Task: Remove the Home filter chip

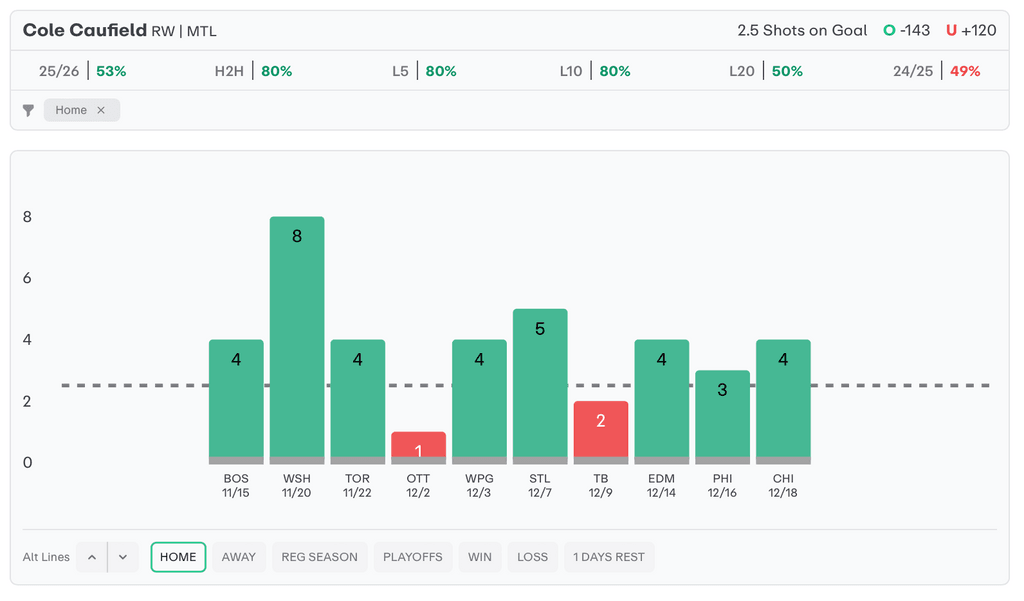Action: [101, 110]
